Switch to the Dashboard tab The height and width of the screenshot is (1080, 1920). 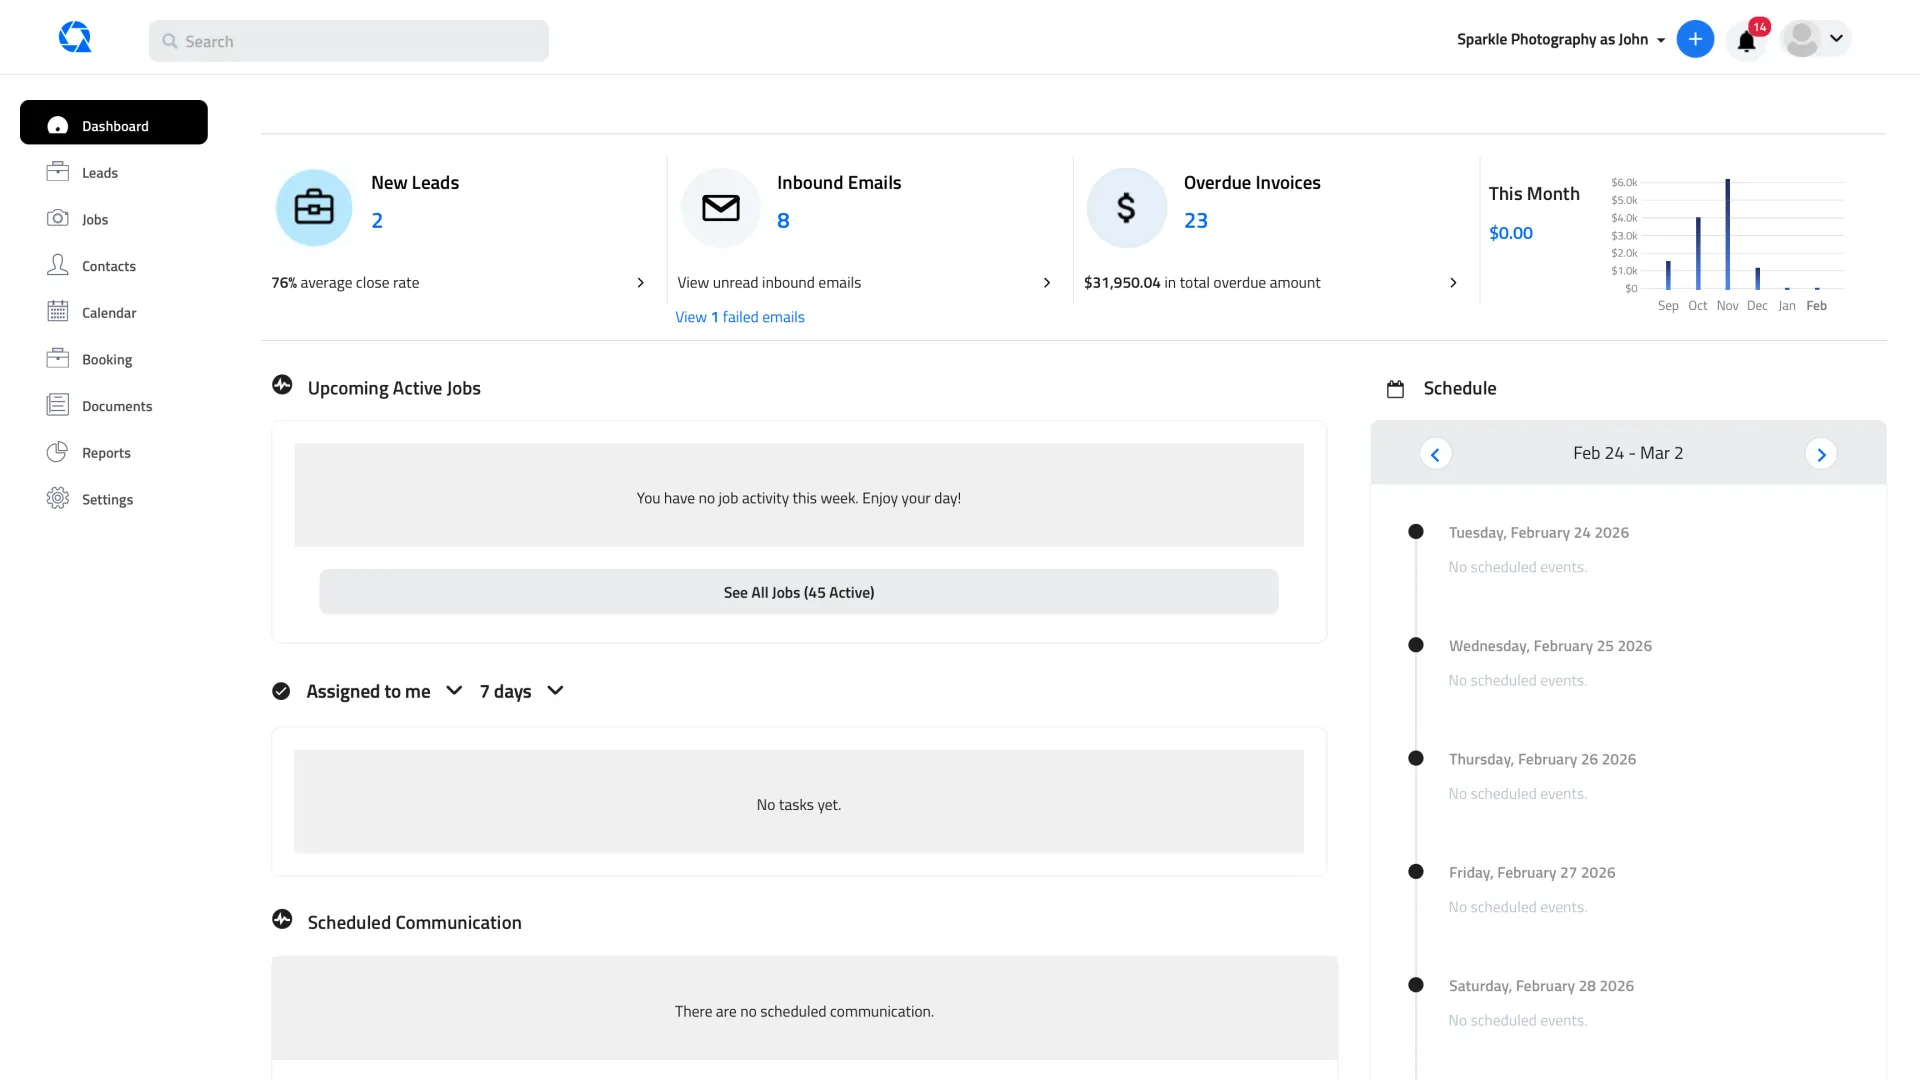pyautogui.click(x=113, y=124)
